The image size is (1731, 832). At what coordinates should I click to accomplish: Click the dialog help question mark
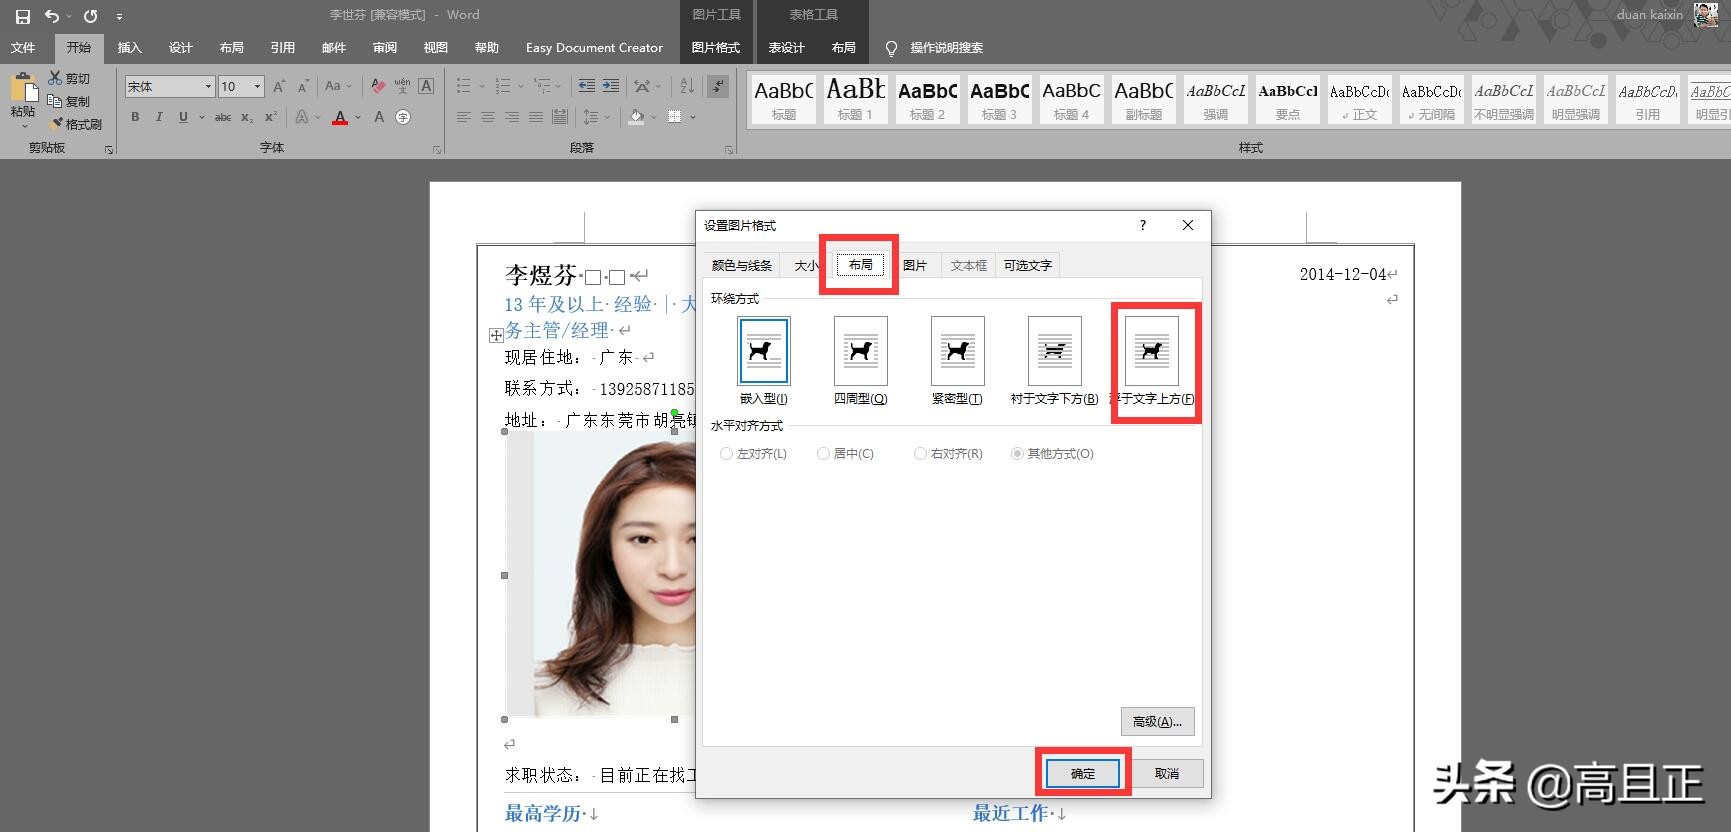pos(1143,225)
